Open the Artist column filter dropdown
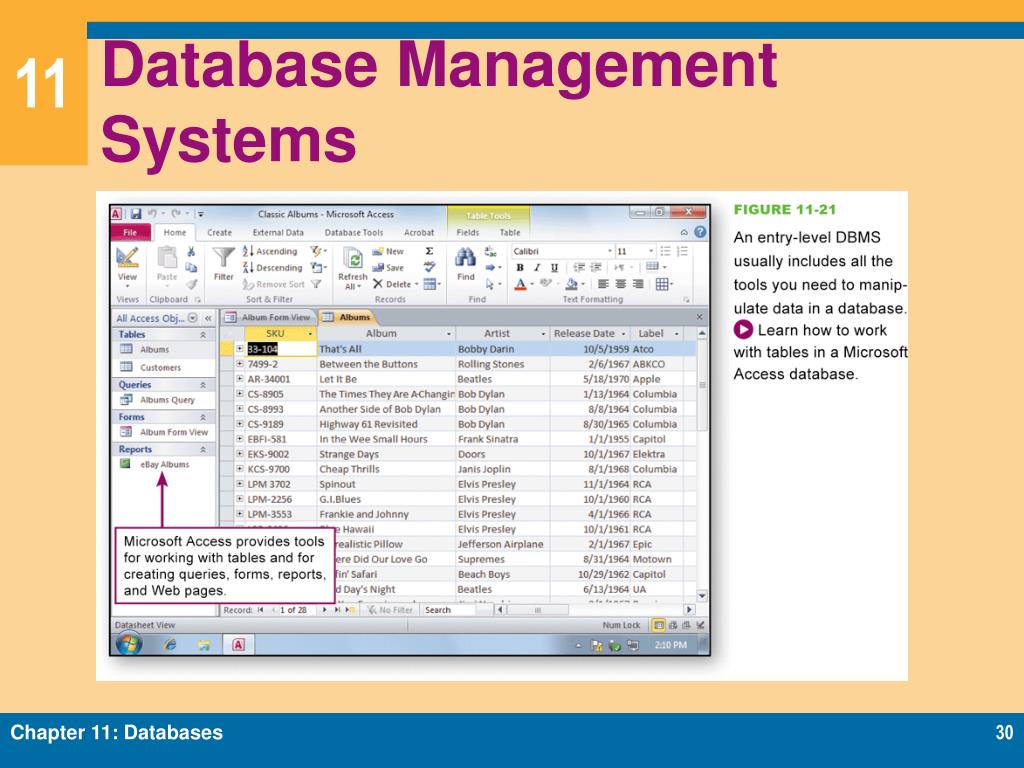This screenshot has height=768, width=1024. point(543,334)
